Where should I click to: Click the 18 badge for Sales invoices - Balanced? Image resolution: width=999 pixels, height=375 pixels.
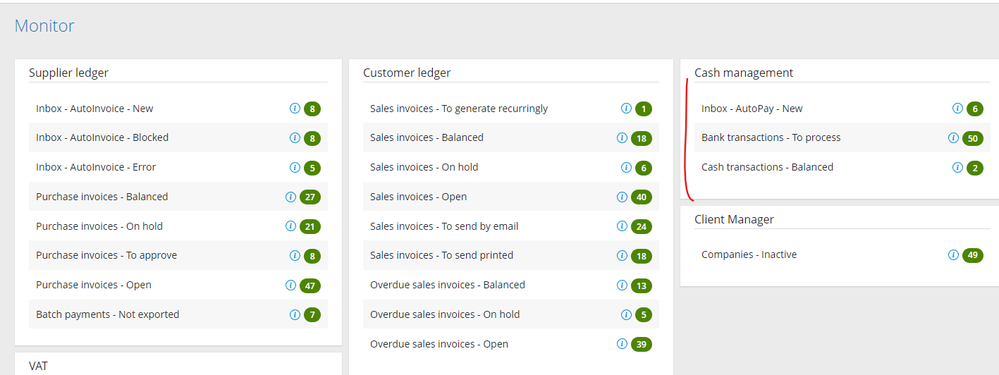coord(642,138)
